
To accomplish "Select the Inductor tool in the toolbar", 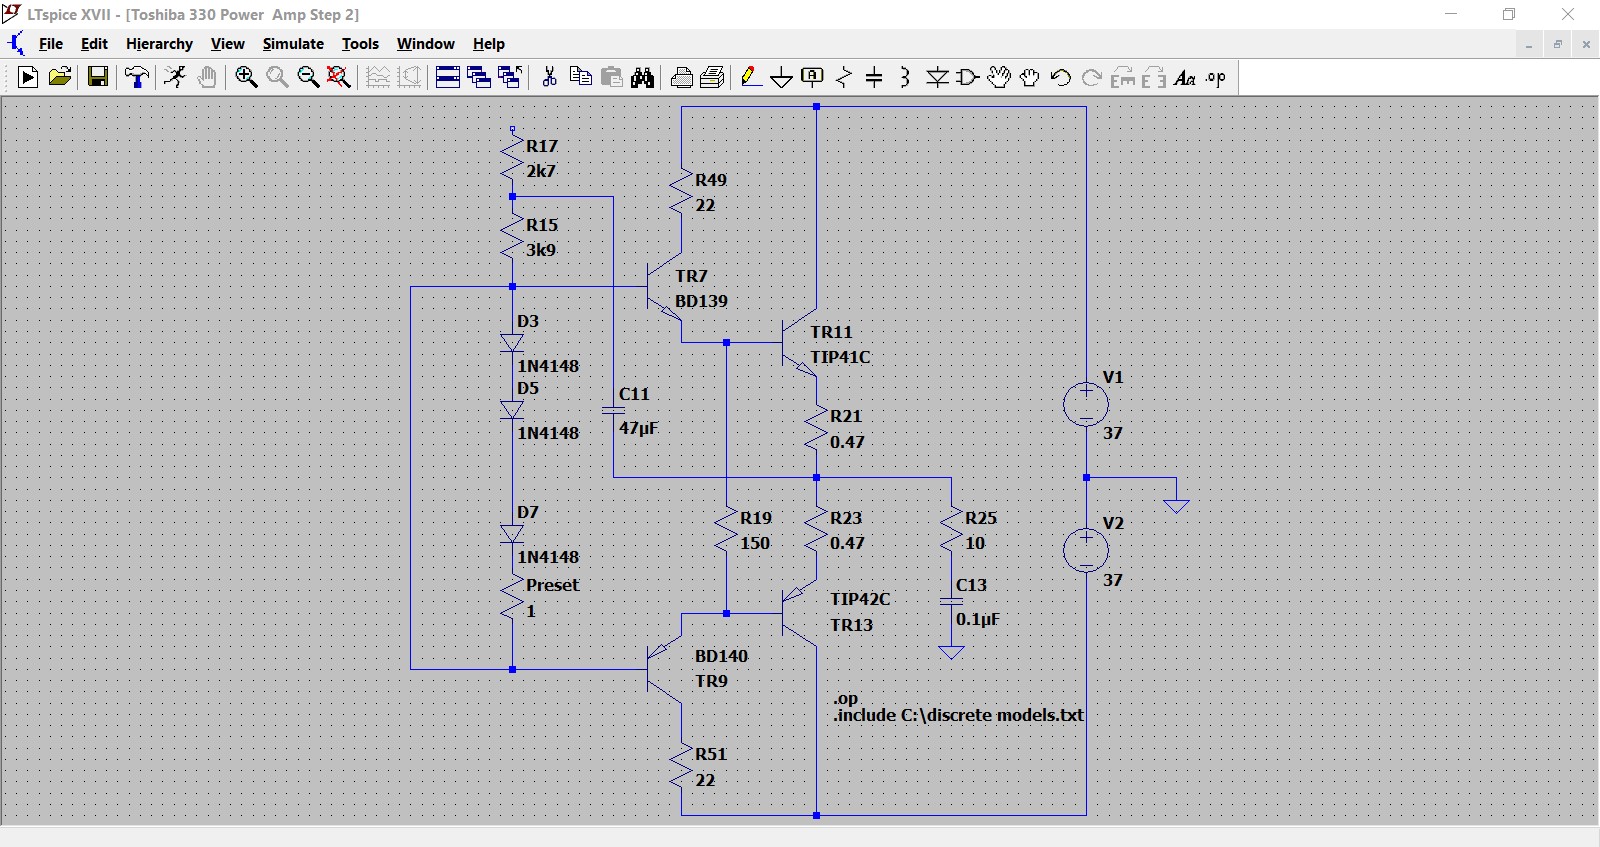I will click(905, 77).
